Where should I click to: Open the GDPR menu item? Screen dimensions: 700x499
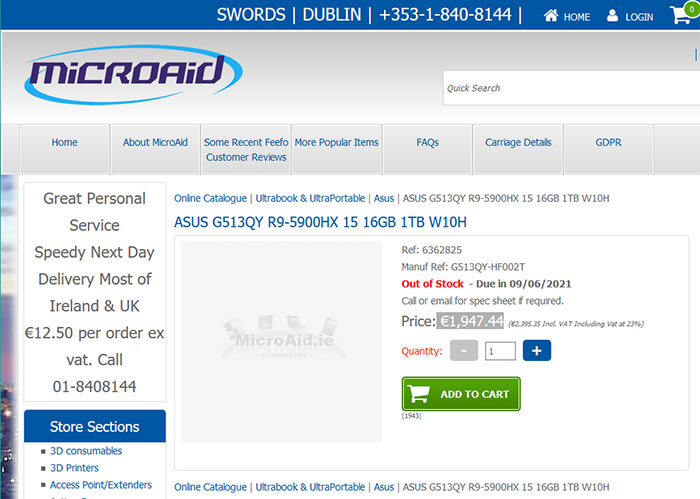608,142
